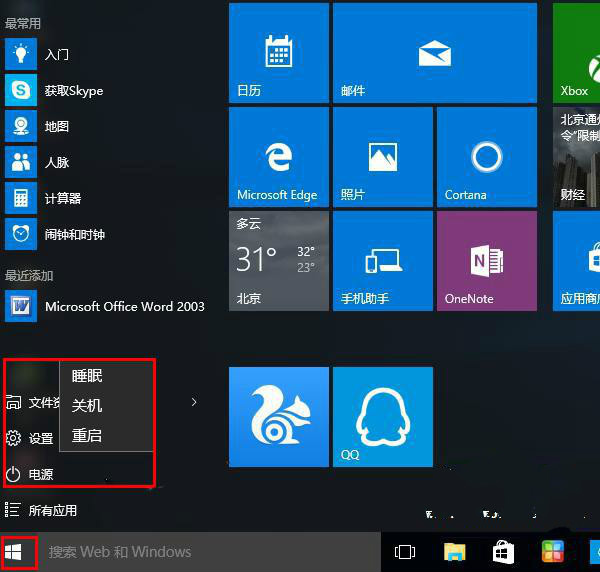
Task: Expand the File Explorer jump list arrow
Action: point(194,402)
